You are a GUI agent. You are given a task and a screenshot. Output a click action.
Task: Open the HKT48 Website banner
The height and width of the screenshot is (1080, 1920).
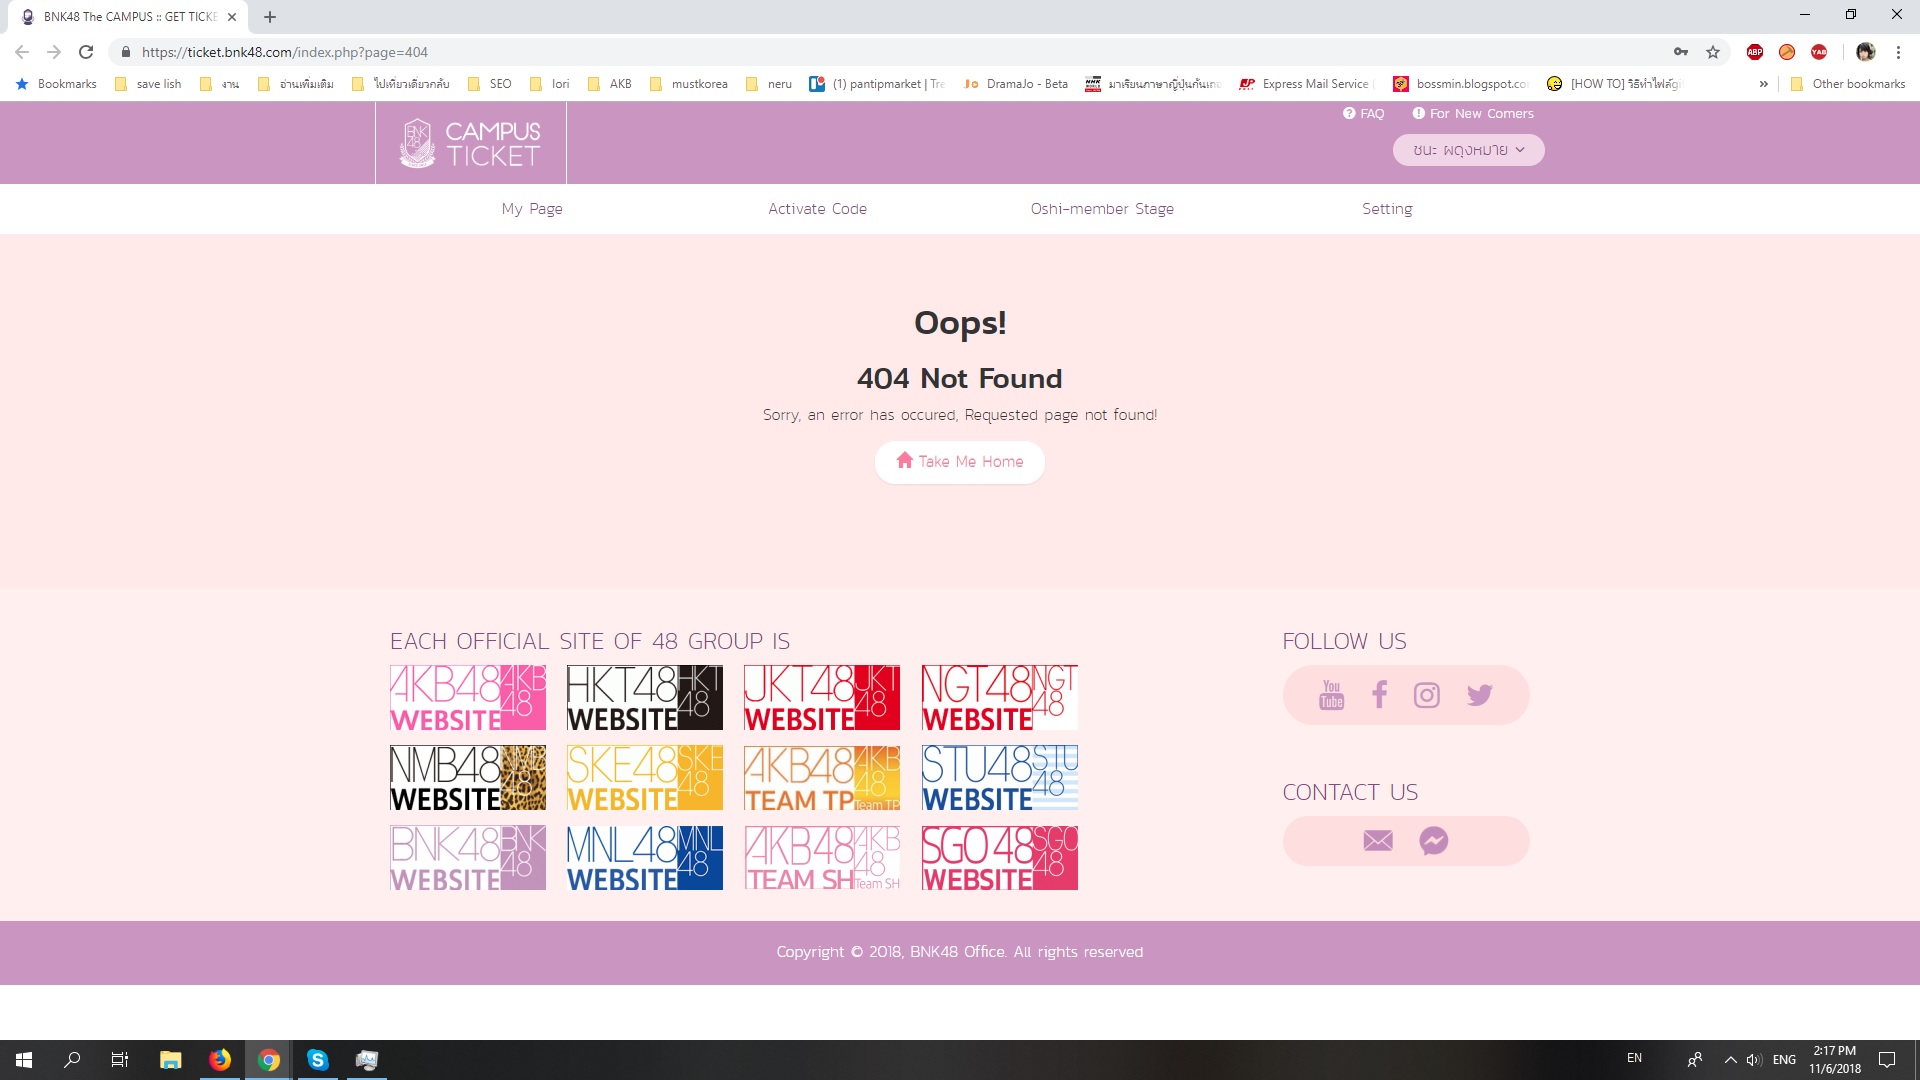click(645, 698)
